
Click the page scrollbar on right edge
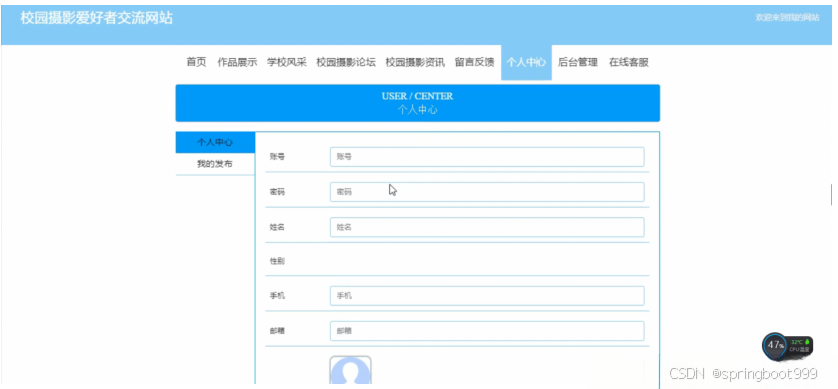click(x=832, y=194)
